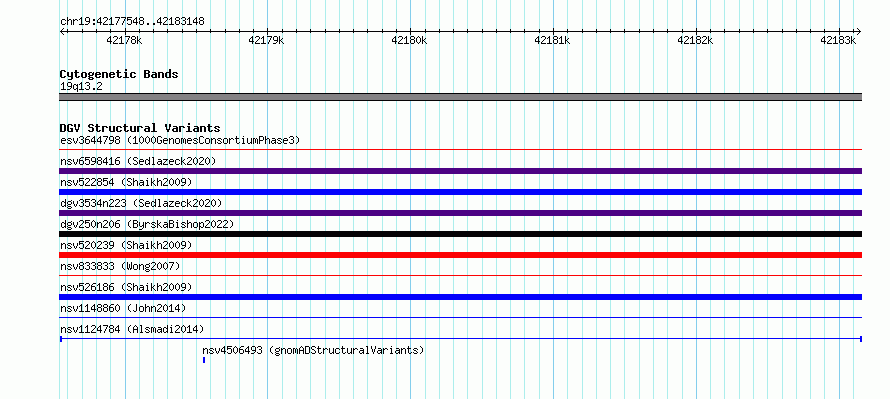Click the 42180k ruler tick label
The width and height of the screenshot is (890, 399).
(x=410, y=41)
